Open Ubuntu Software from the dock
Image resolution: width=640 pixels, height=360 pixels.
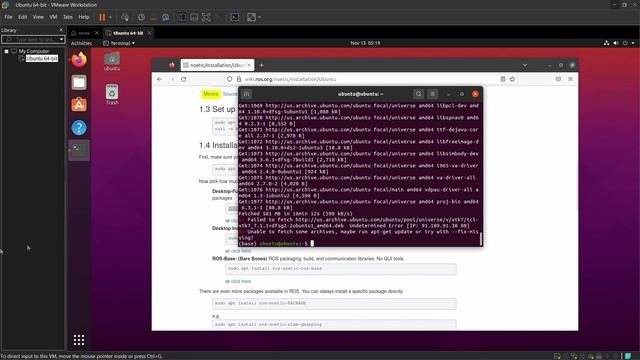coord(79,105)
